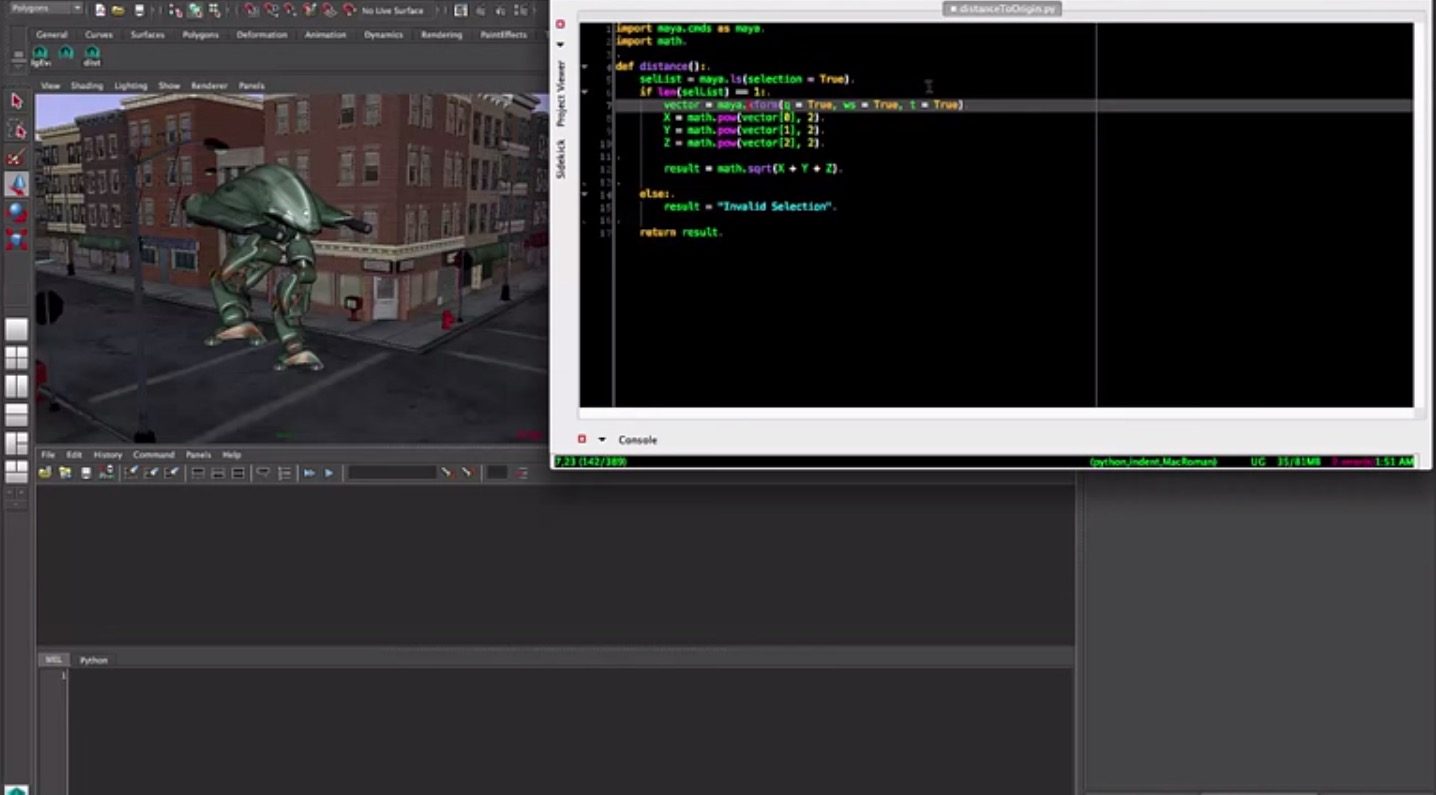Select the Lasso Select tool

click(16, 130)
